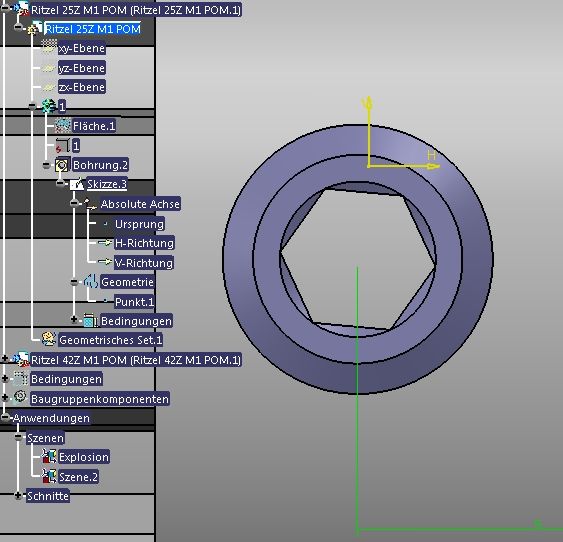Click the Baugruppenkomponenten gear icon

20,397
